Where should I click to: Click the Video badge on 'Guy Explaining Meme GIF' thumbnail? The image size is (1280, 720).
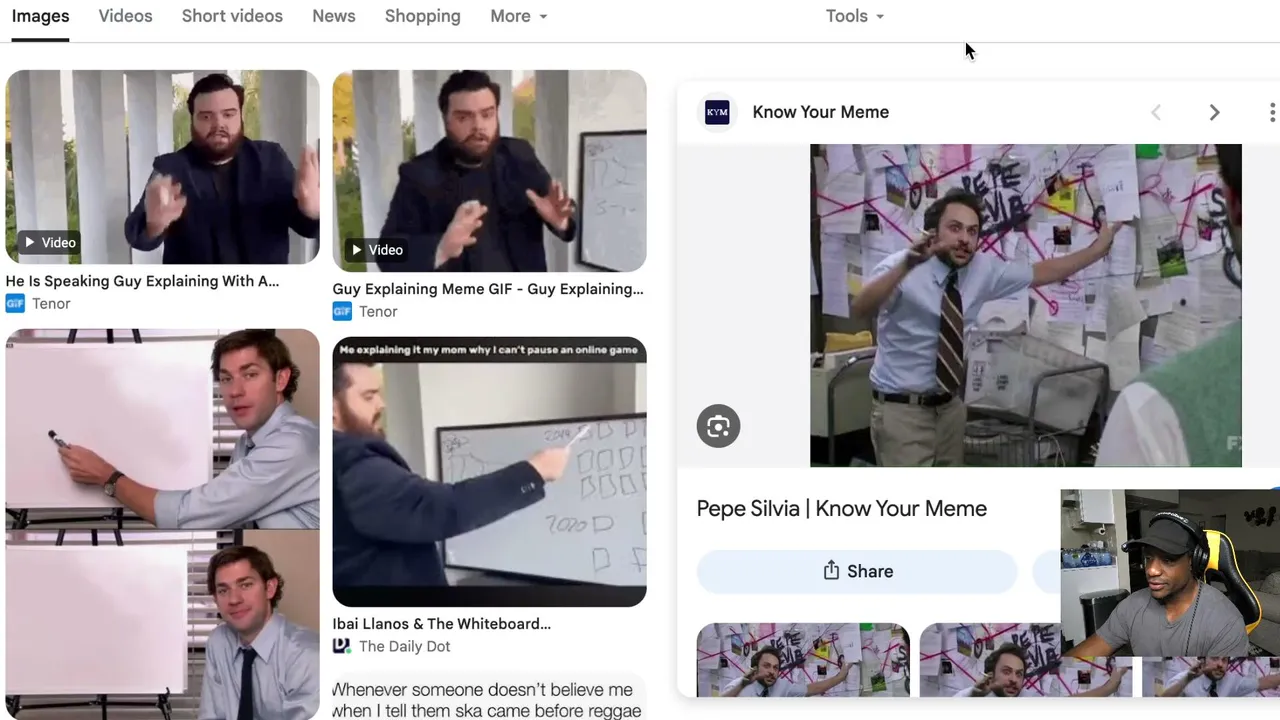(x=377, y=250)
